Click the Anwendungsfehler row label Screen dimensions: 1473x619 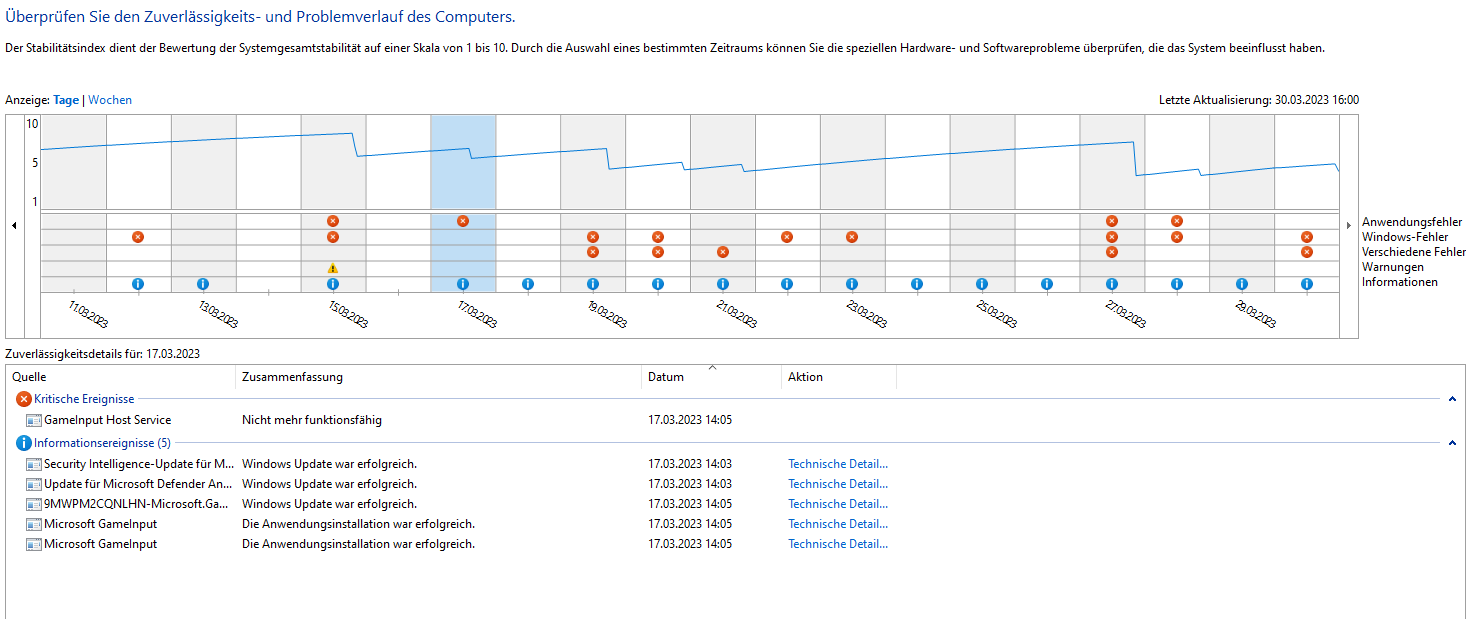coord(1412,222)
